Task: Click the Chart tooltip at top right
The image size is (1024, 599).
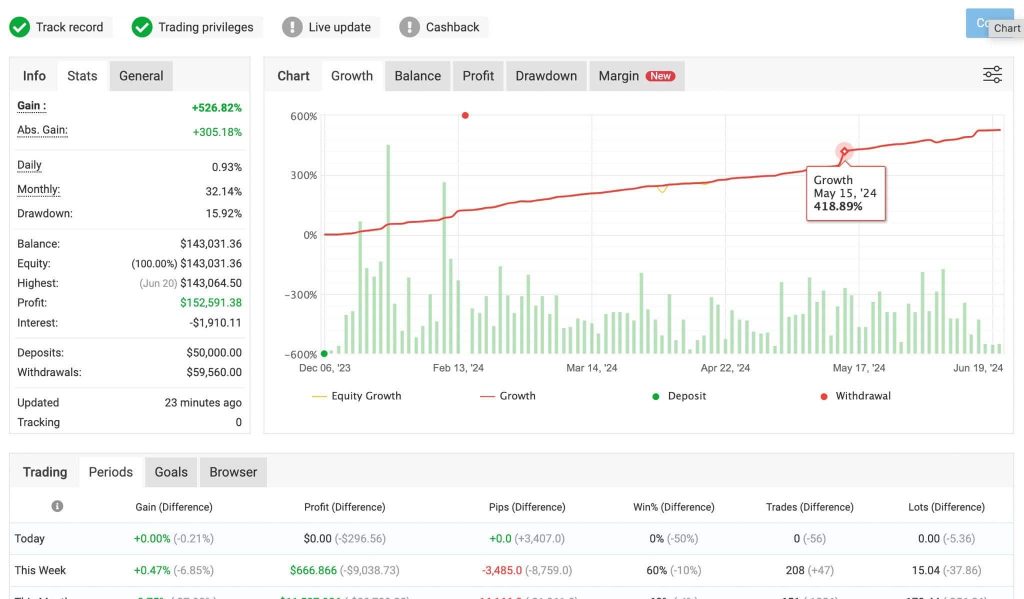Action: [x=1006, y=28]
